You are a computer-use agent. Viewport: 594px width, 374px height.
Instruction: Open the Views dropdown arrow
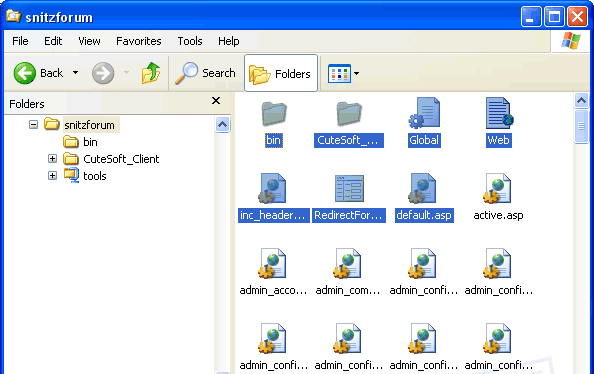tap(356, 74)
